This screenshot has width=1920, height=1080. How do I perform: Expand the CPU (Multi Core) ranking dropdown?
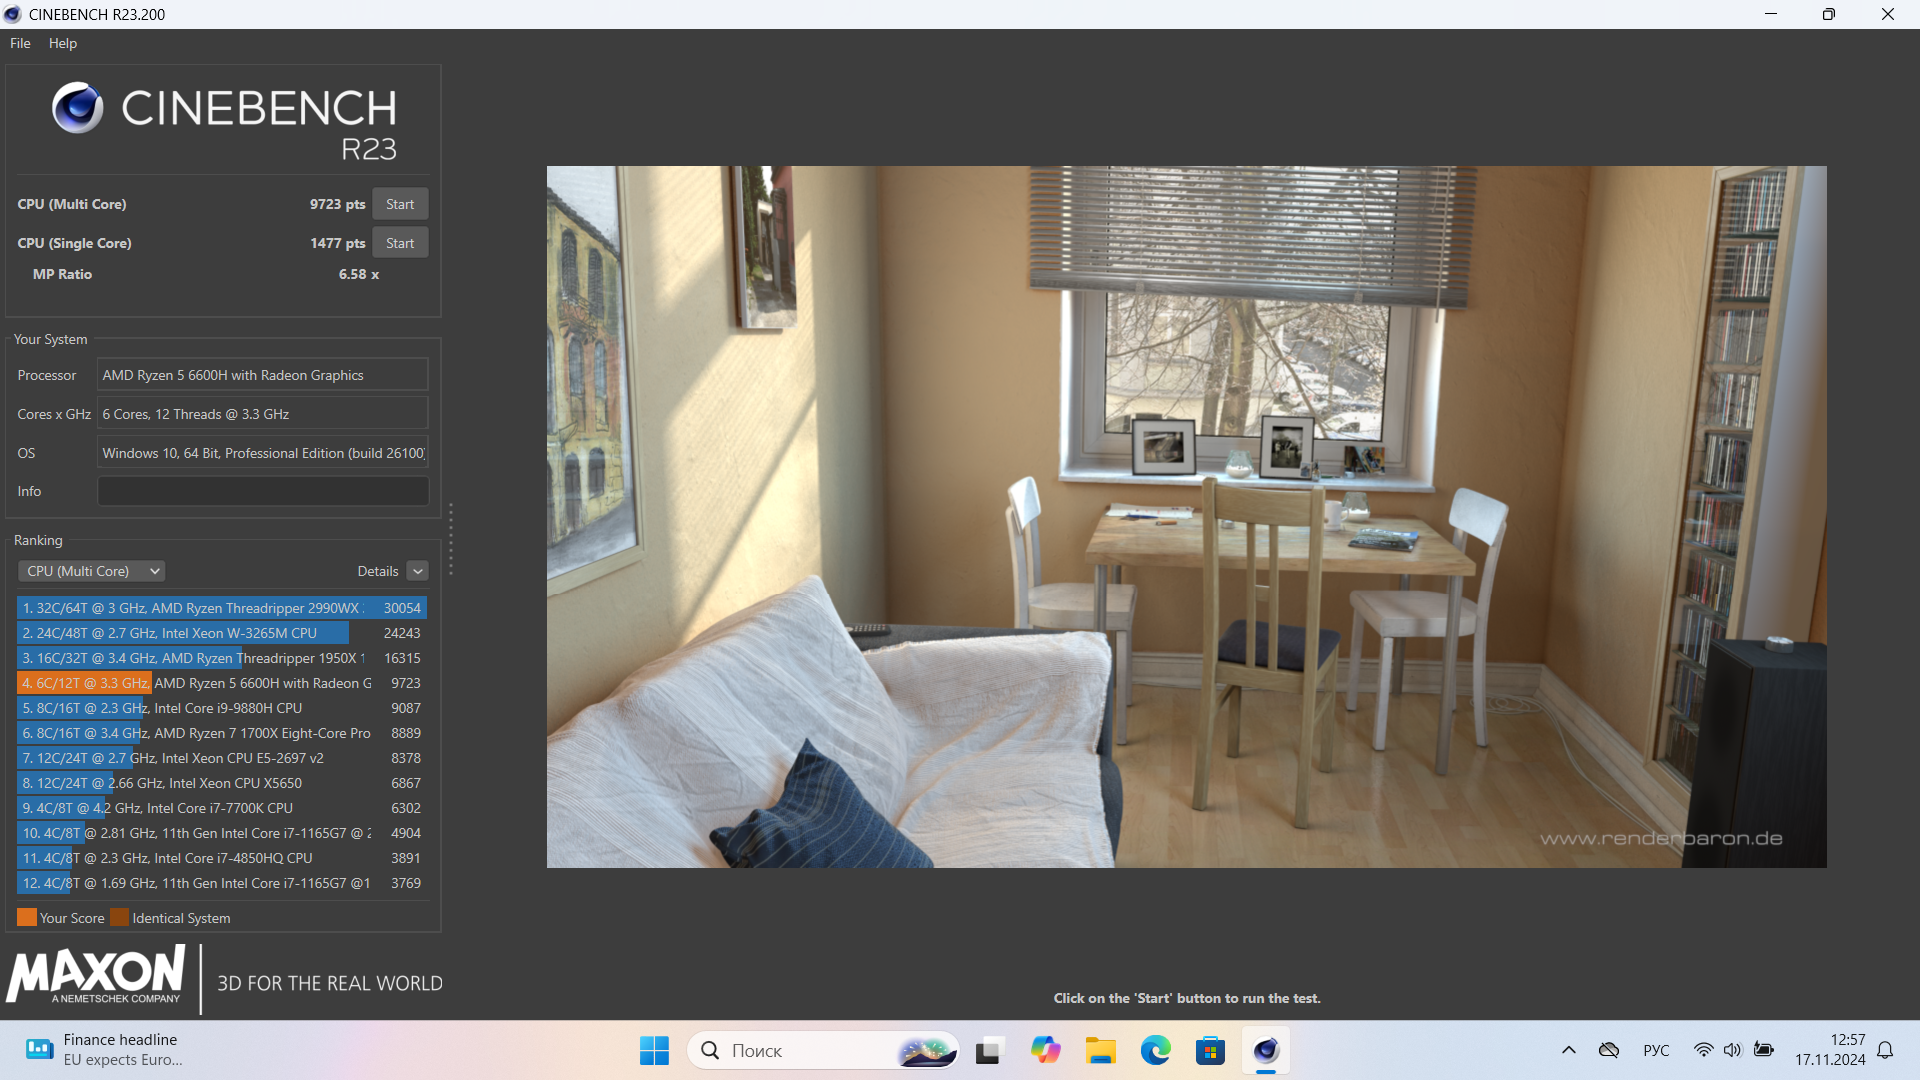pyautogui.click(x=92, y=571)
